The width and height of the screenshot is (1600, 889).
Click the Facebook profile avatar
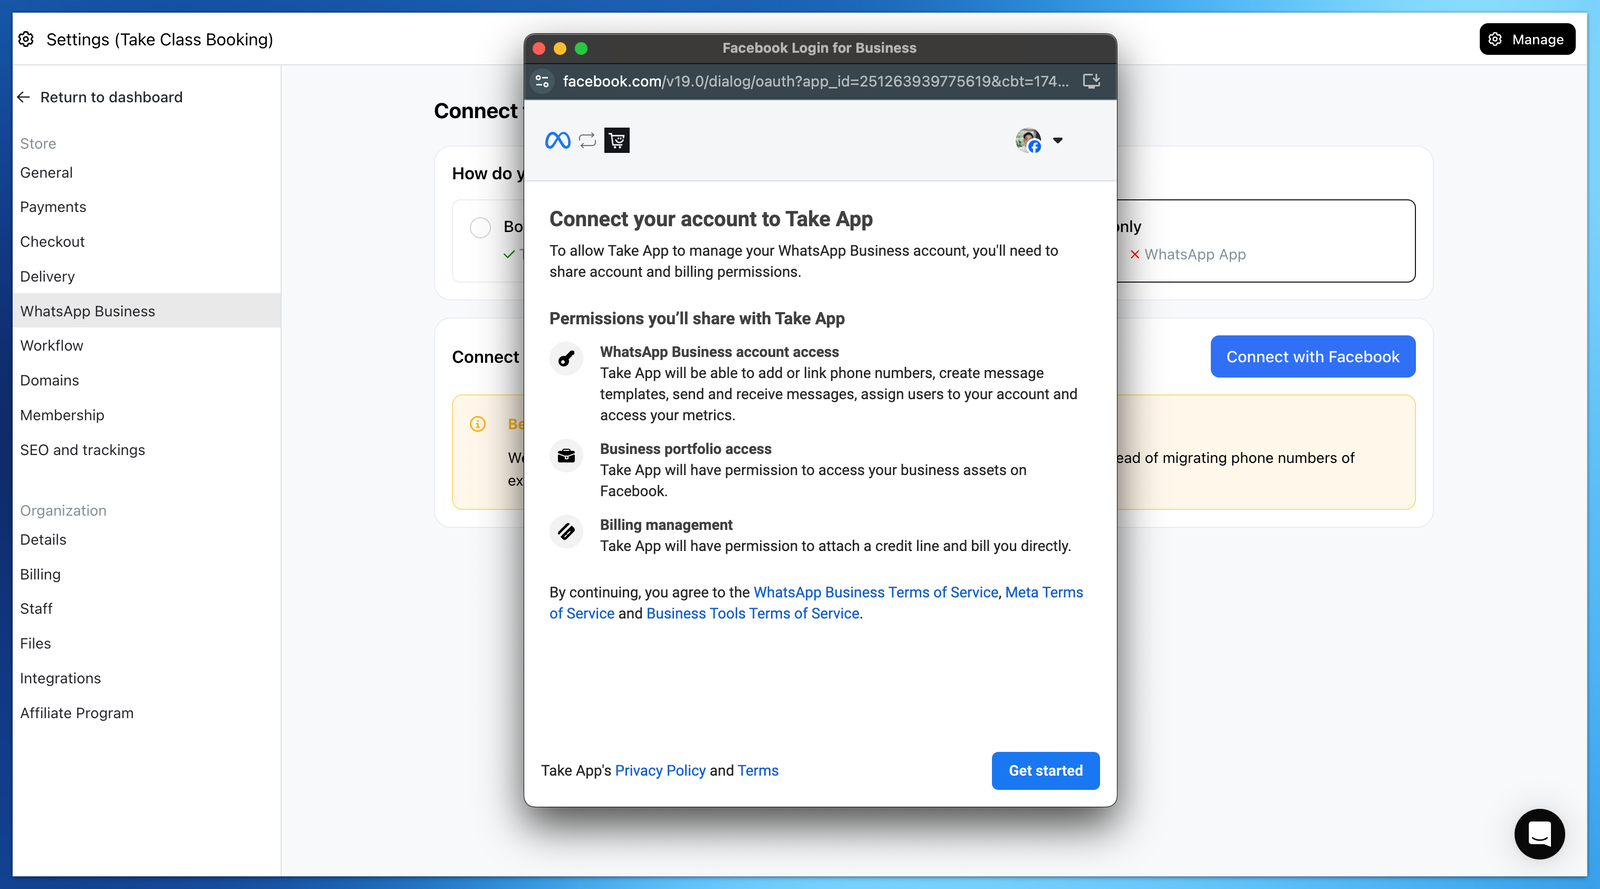(x=1028, y=141)
